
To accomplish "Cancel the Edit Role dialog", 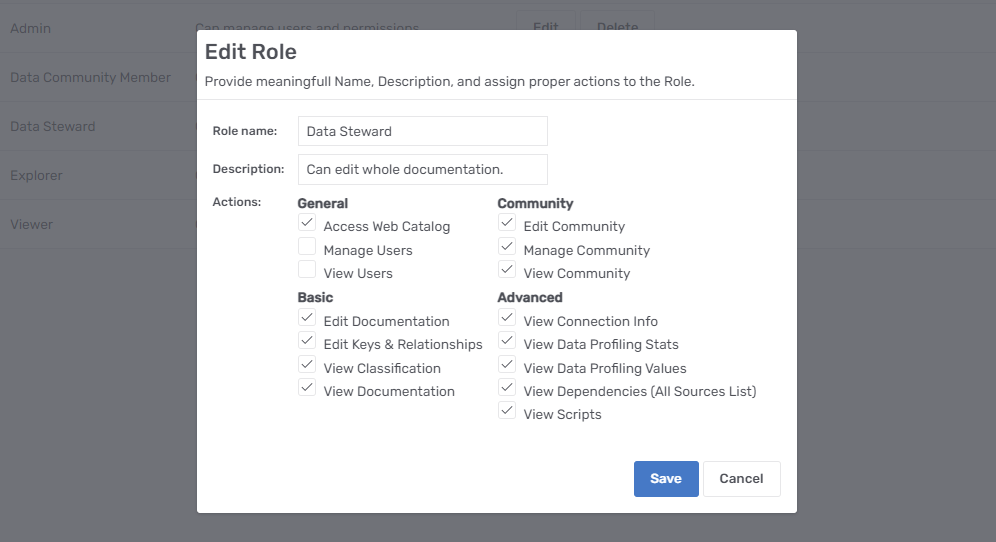I will pos(741,479).
